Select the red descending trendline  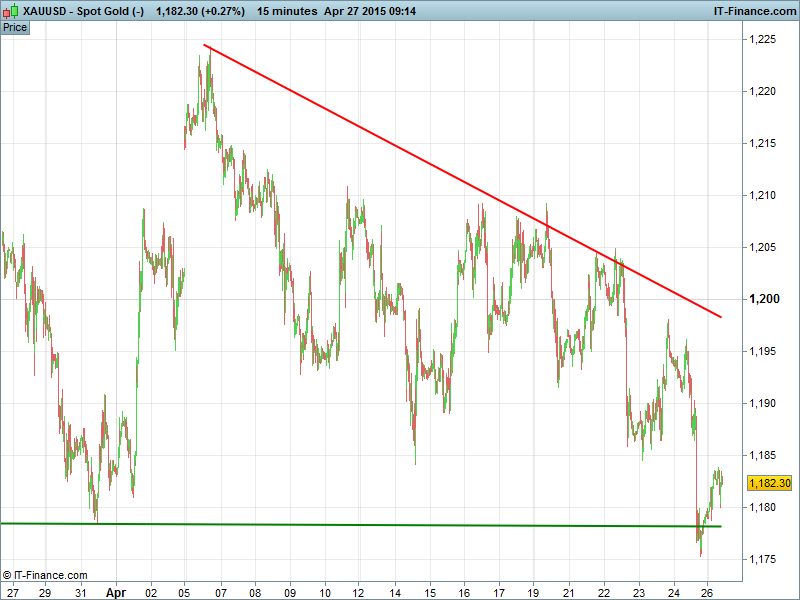click(460, 180)
